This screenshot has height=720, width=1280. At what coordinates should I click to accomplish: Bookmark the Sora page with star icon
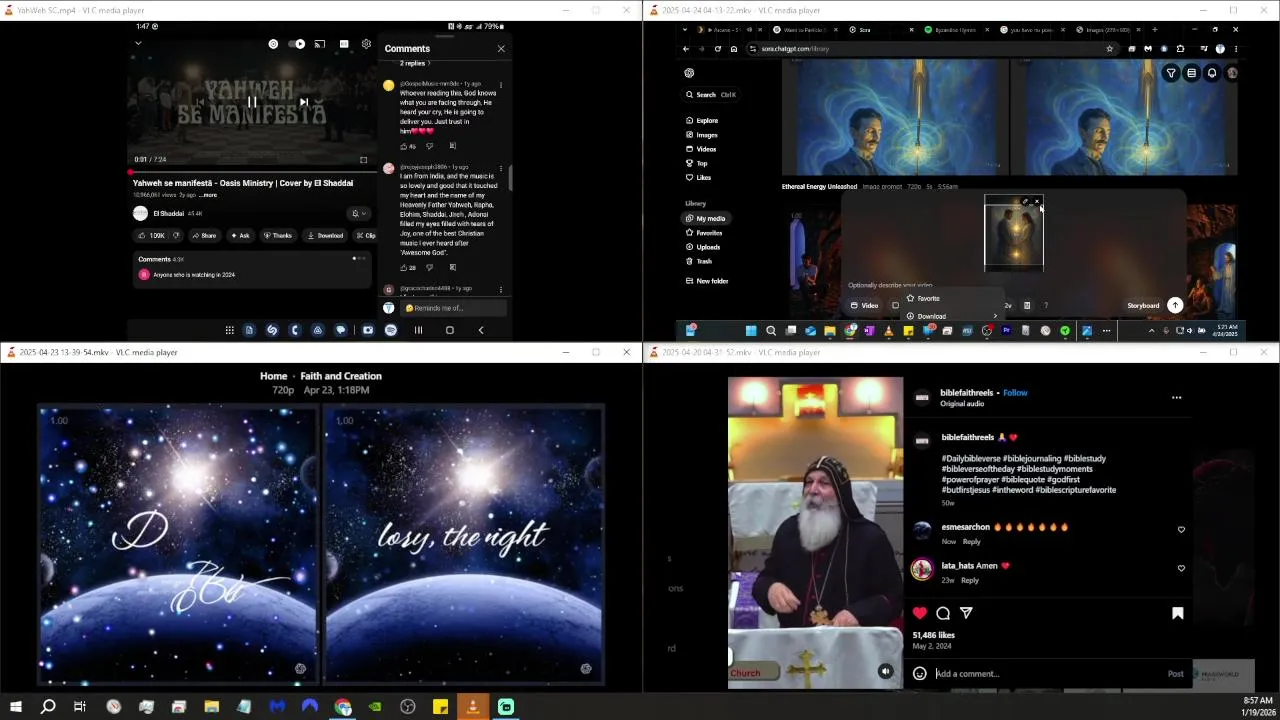(x=1109, y=49)
